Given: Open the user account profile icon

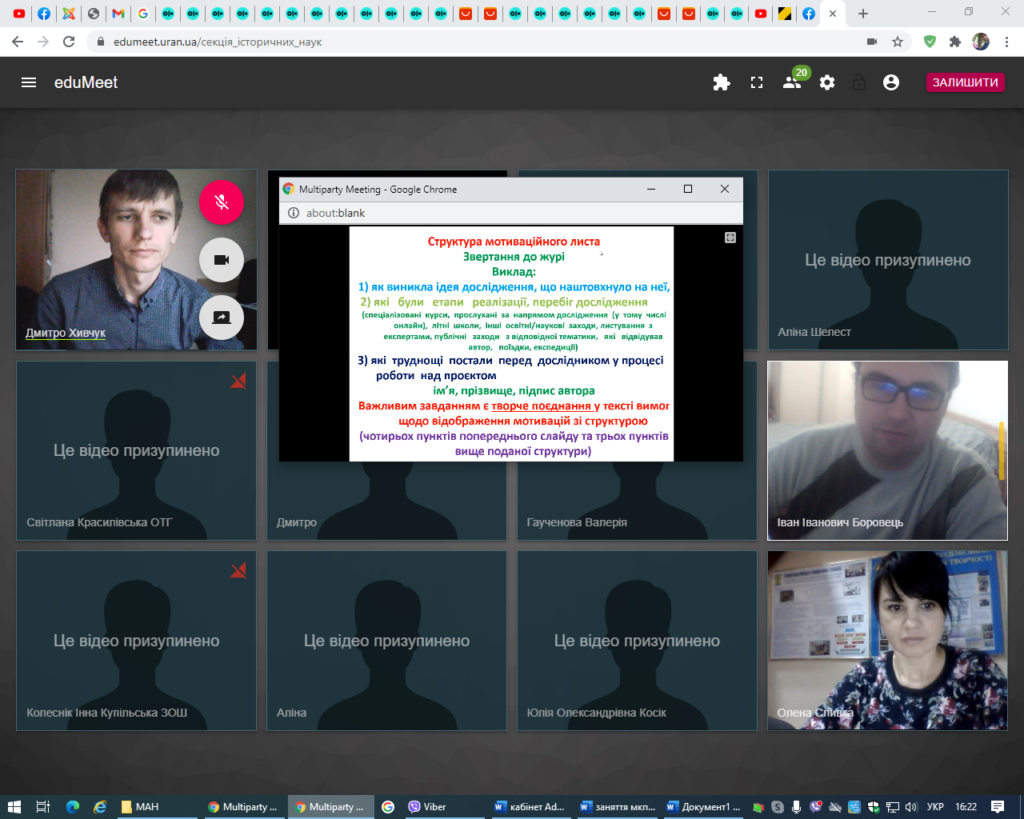Looking at the screenshot, I should click(891, 83).
